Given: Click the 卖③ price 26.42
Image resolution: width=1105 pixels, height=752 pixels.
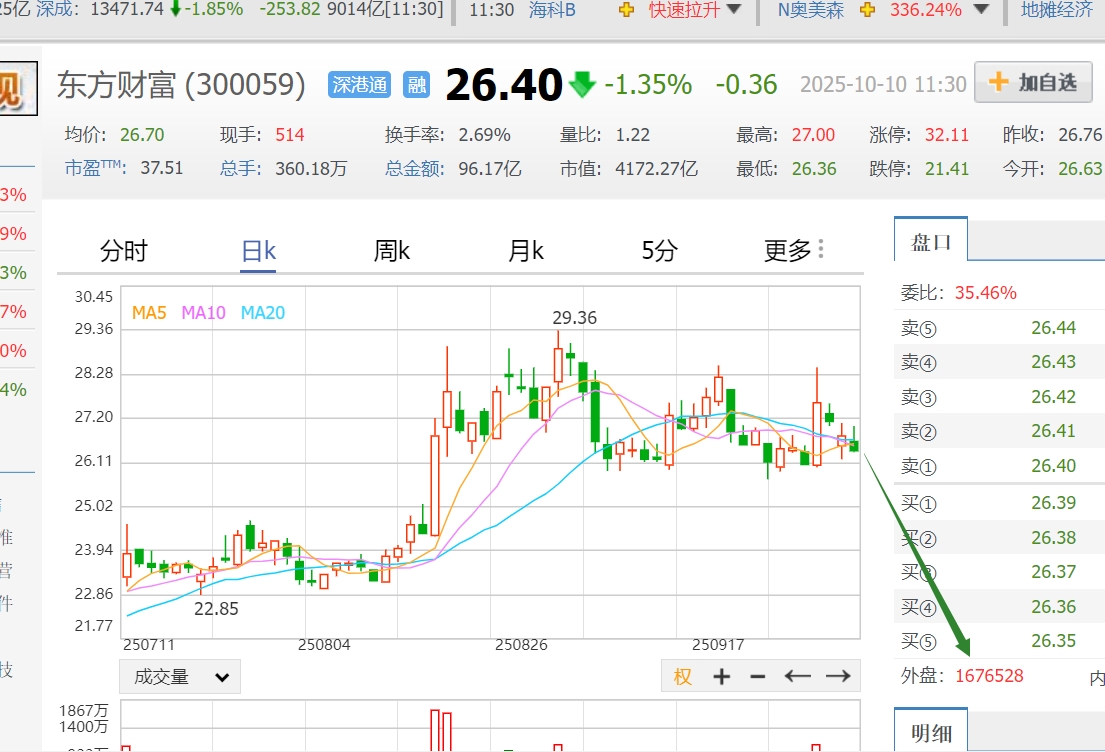Looking at the screenshot, I should (1054, 397).
